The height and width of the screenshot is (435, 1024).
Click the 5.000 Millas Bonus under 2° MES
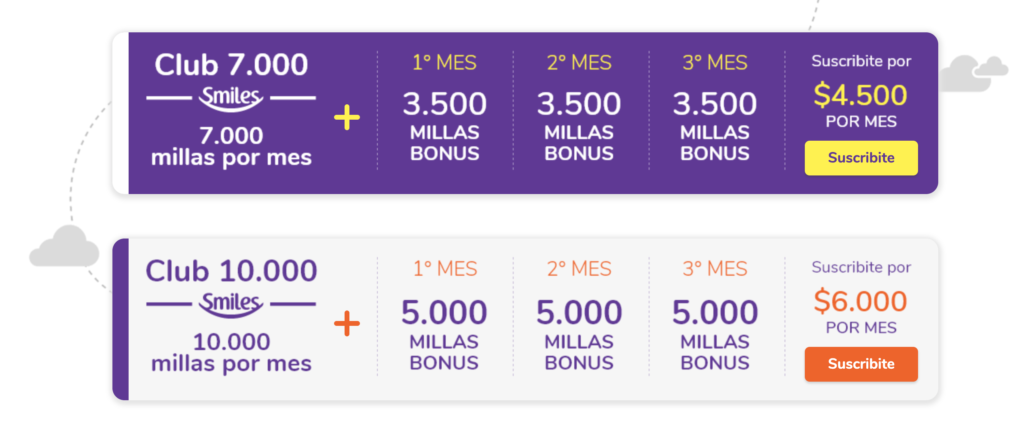pyautogui.click(x=579, y=334)
